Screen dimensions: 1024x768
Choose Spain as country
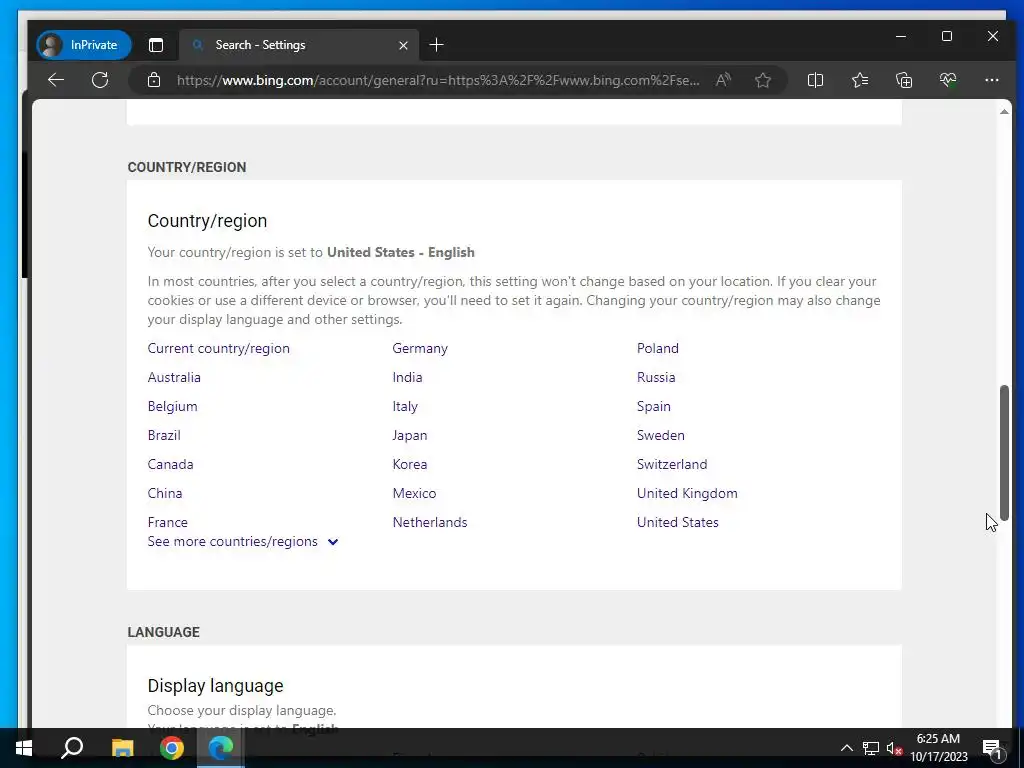point(654,406)
